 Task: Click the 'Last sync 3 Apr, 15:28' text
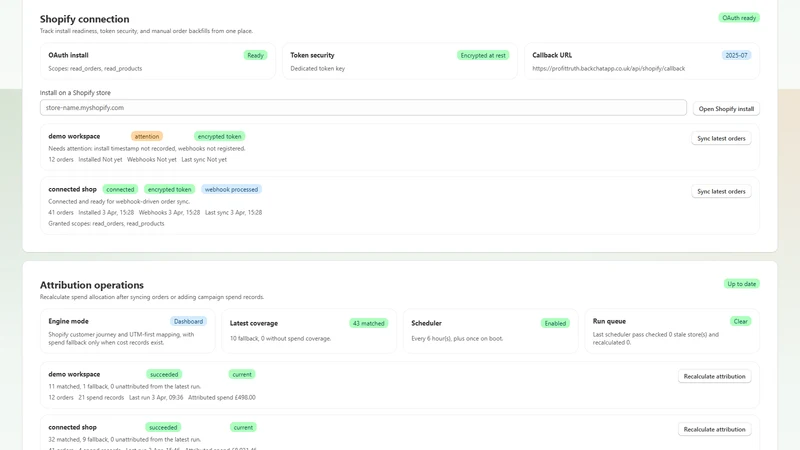pos(233,213)
